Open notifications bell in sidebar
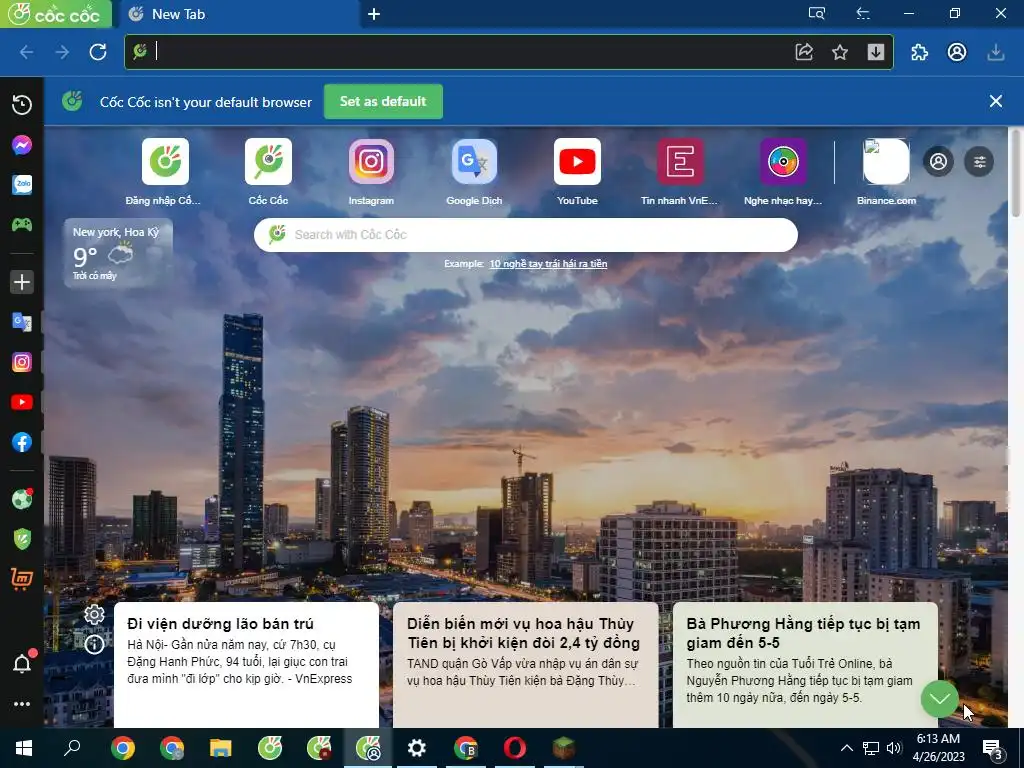The height and width of the screenshot is (768, 1024). (22, 664)
